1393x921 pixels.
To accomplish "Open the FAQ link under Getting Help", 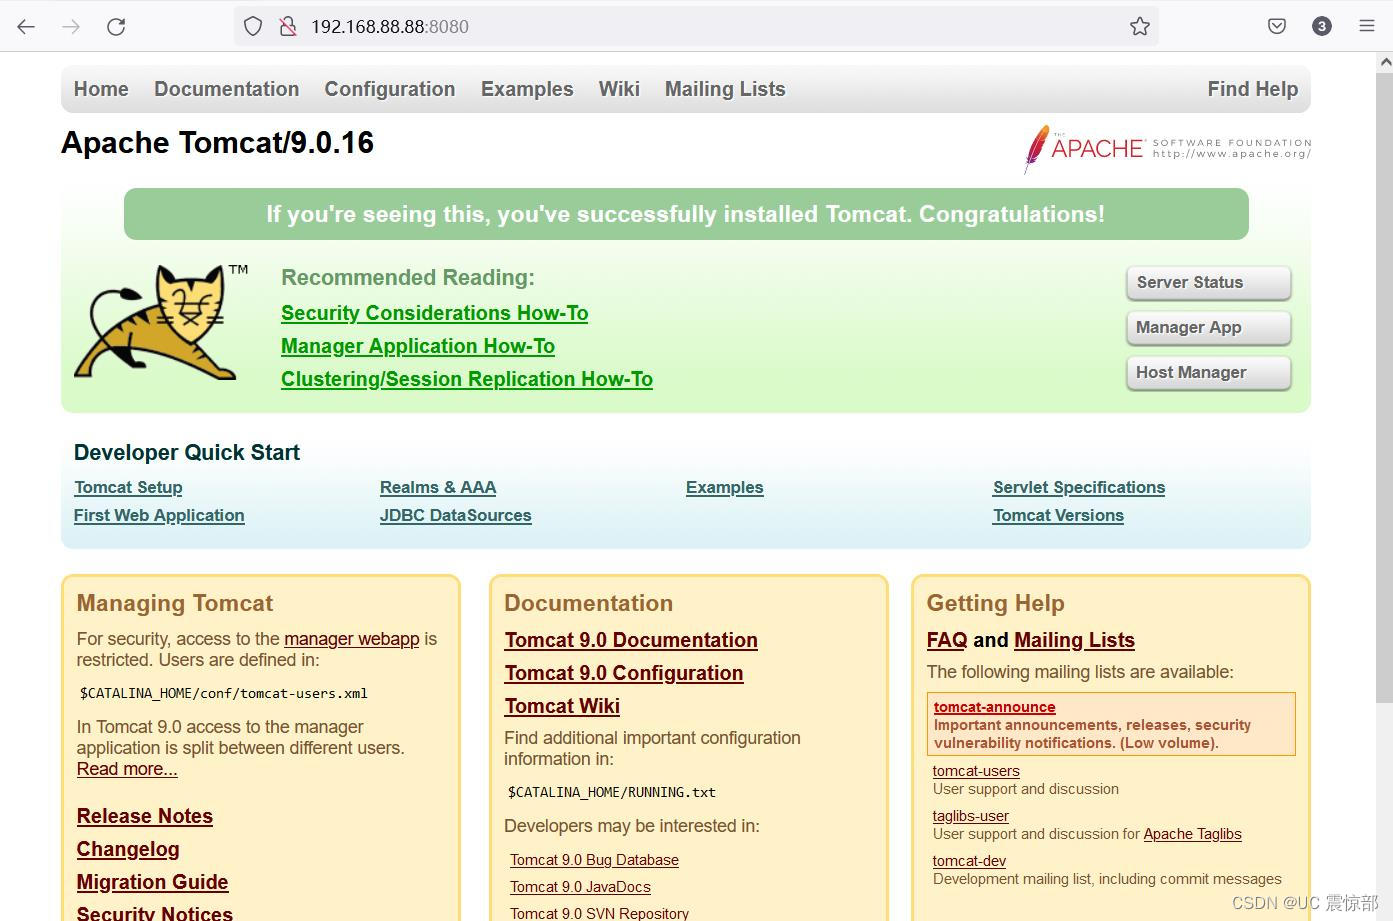I will (947, 640).
